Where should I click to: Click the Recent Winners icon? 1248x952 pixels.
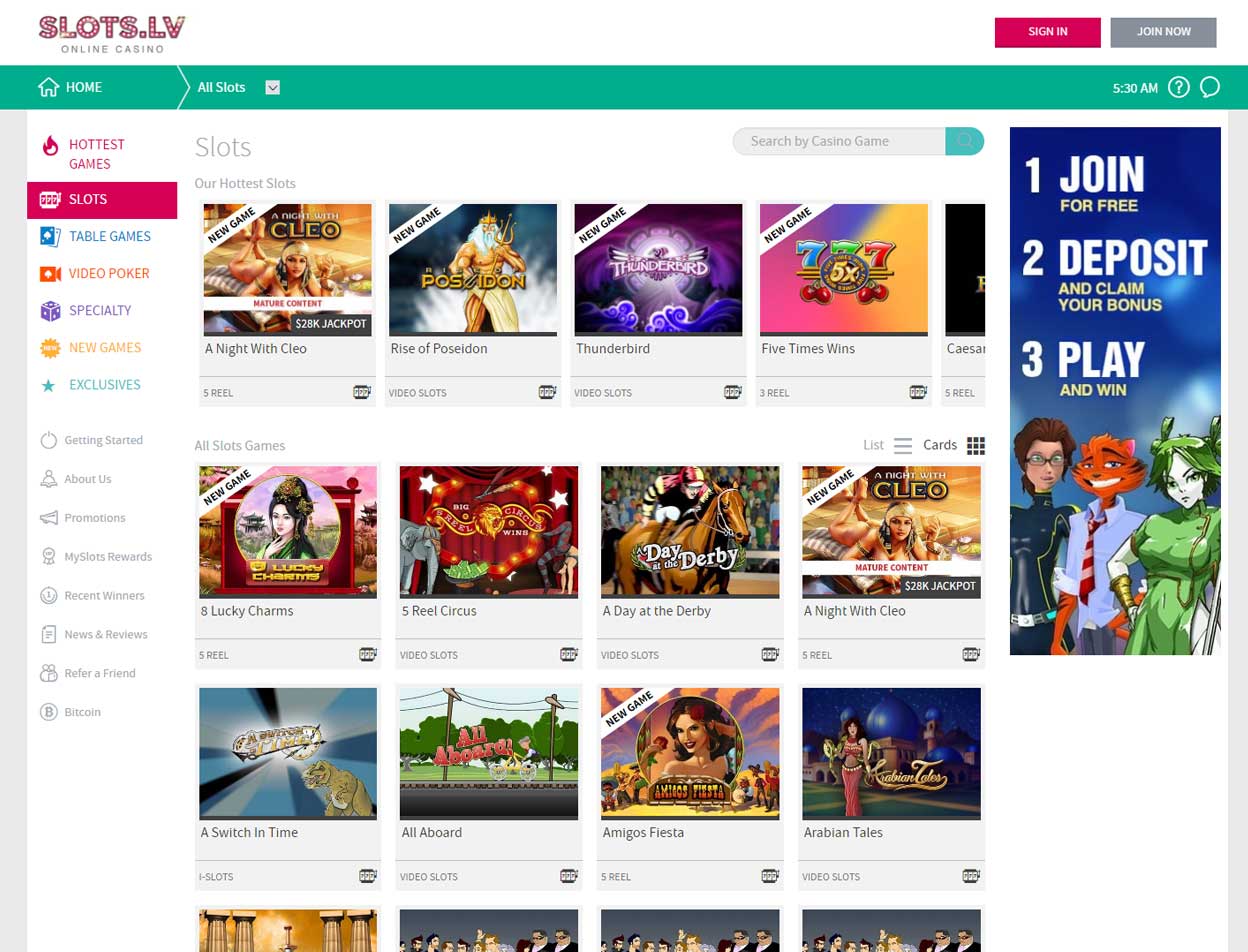[x=48, y=595]
